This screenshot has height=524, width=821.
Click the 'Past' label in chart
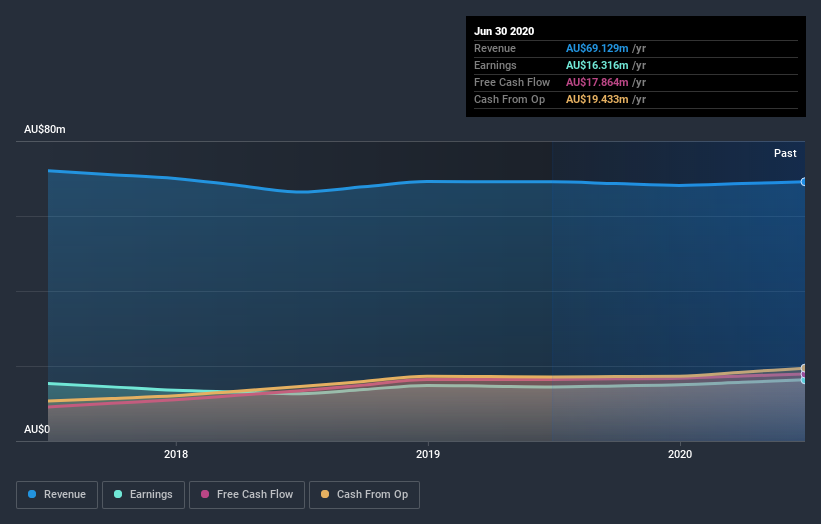[x=785, y=153]
